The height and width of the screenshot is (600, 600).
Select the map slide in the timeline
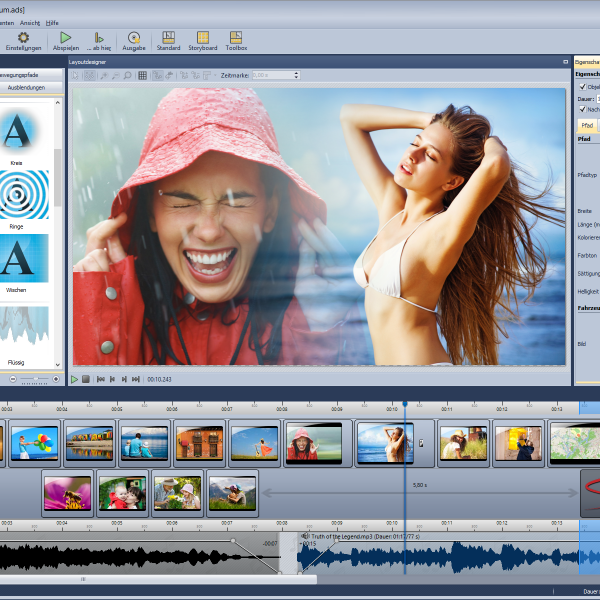pyautogui.click(x=575, y=443)
